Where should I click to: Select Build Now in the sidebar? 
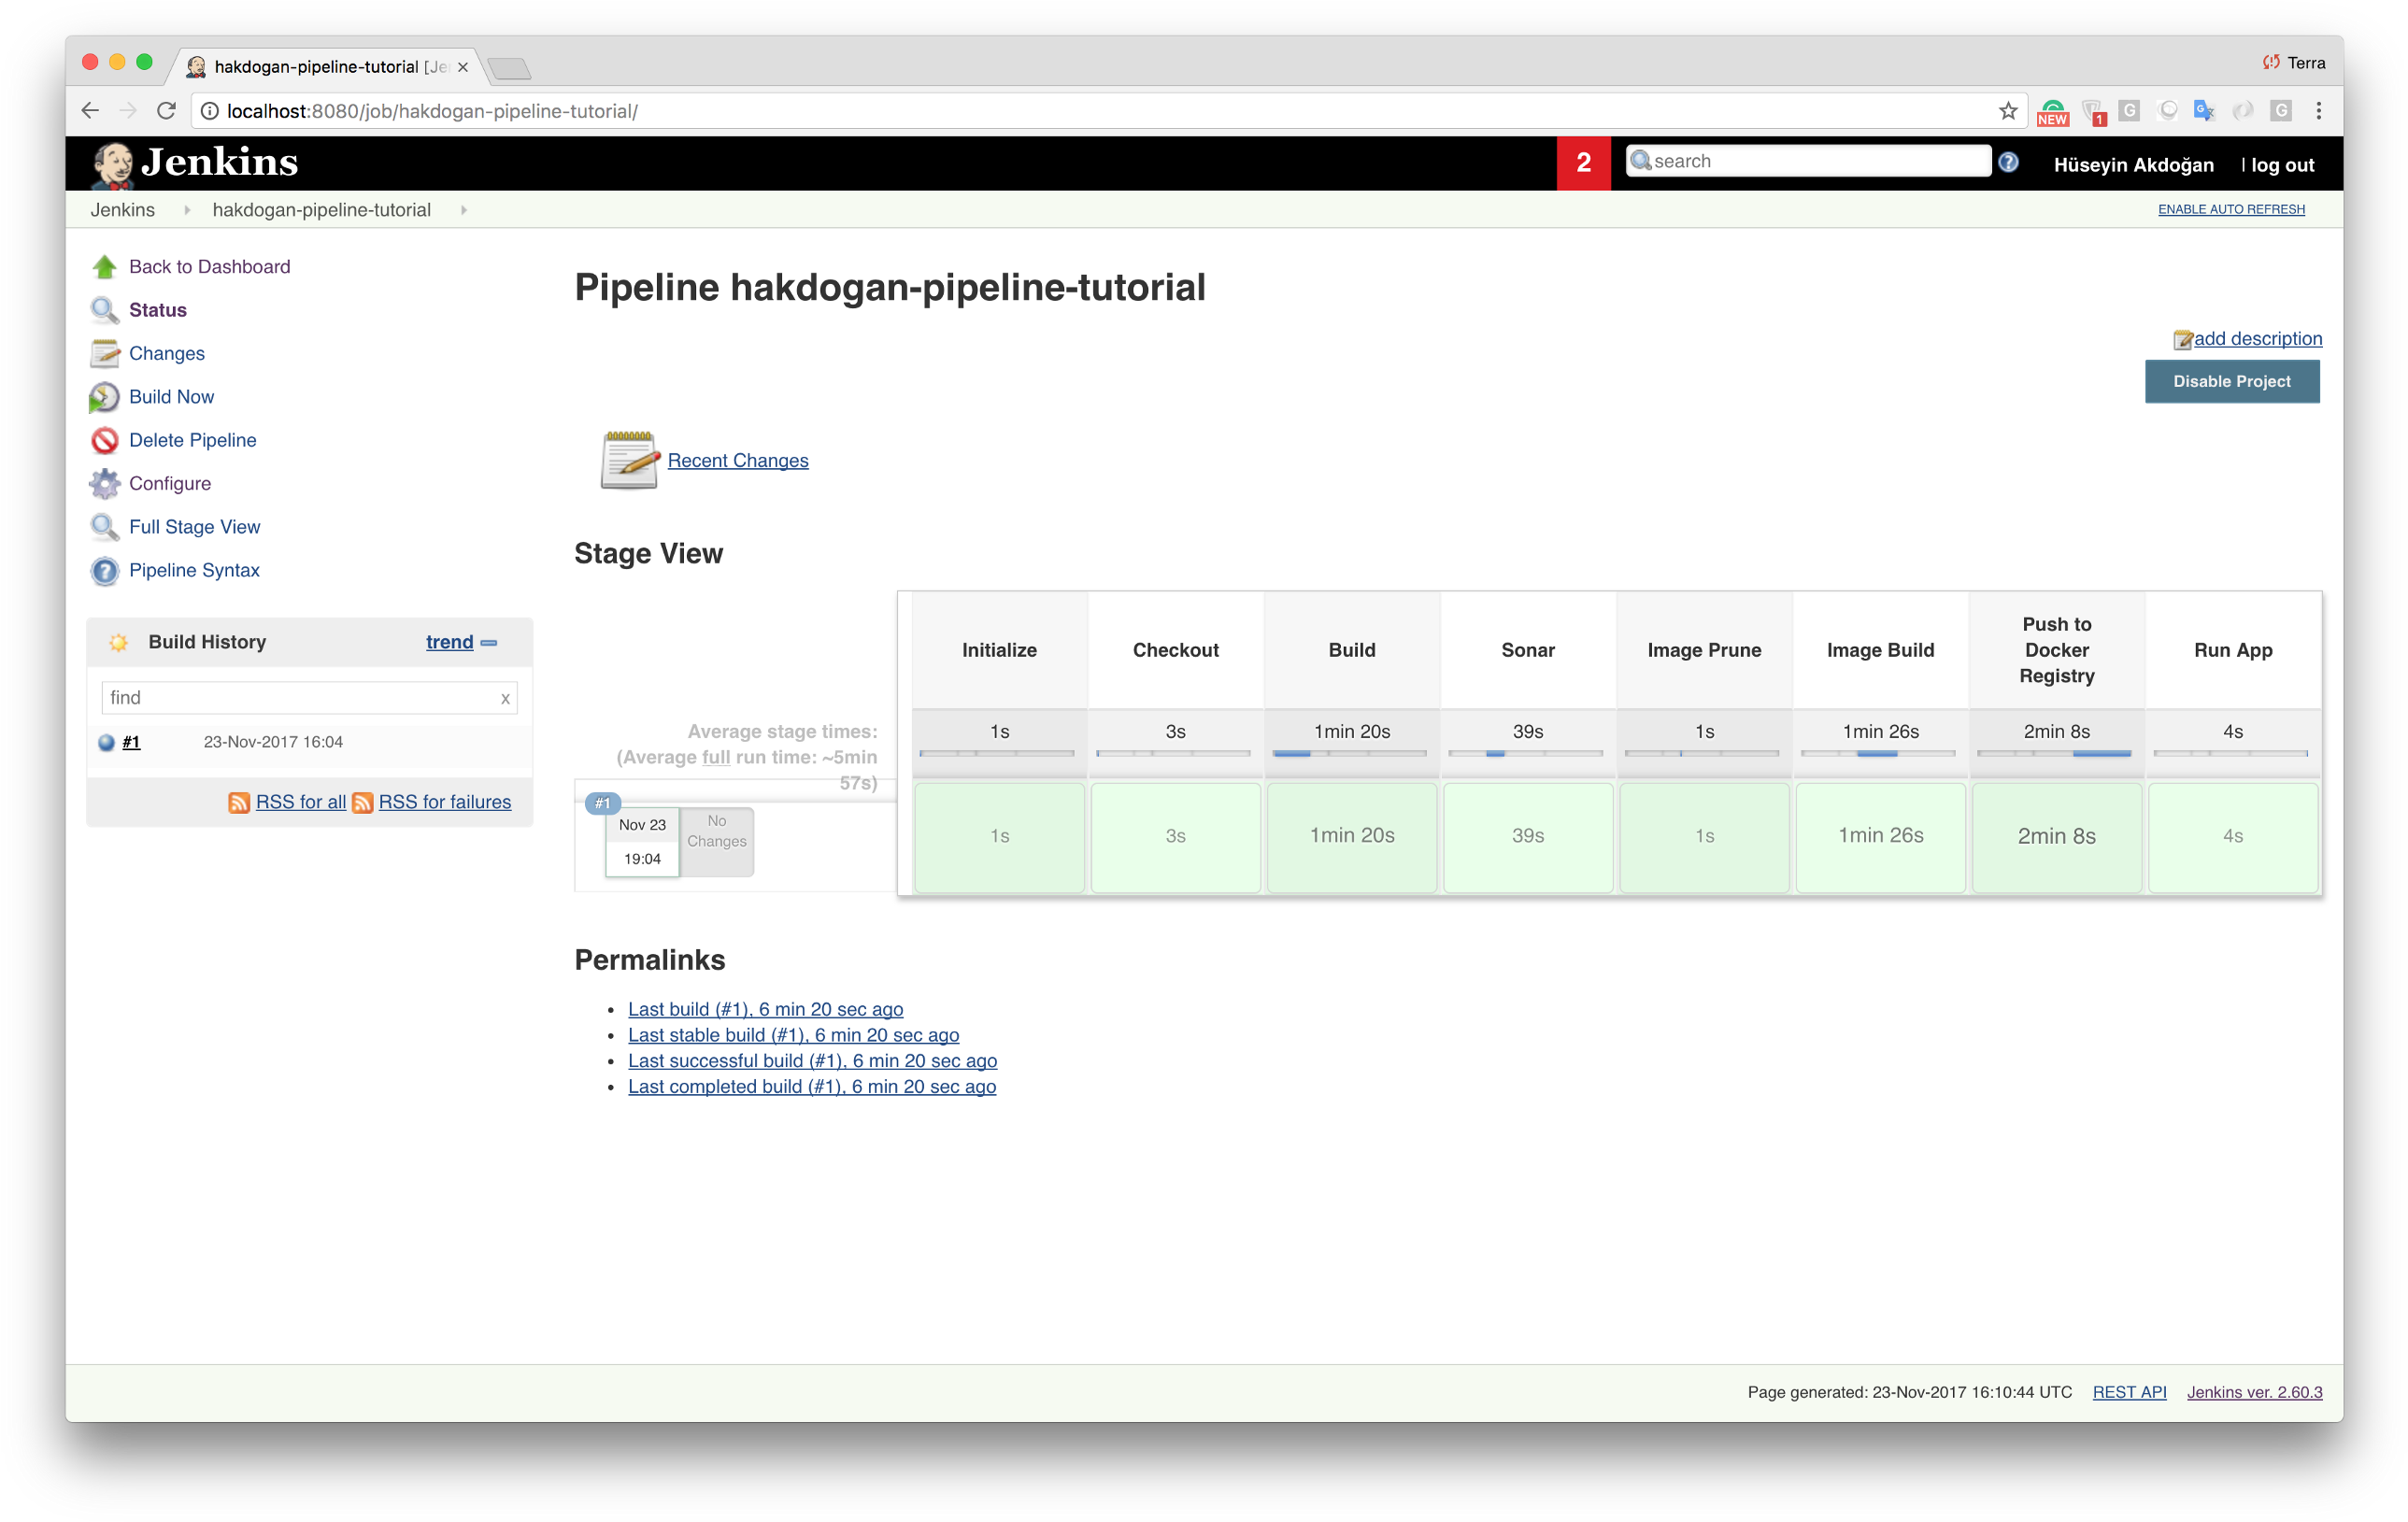pyautogui.click(x=171, y=396)
